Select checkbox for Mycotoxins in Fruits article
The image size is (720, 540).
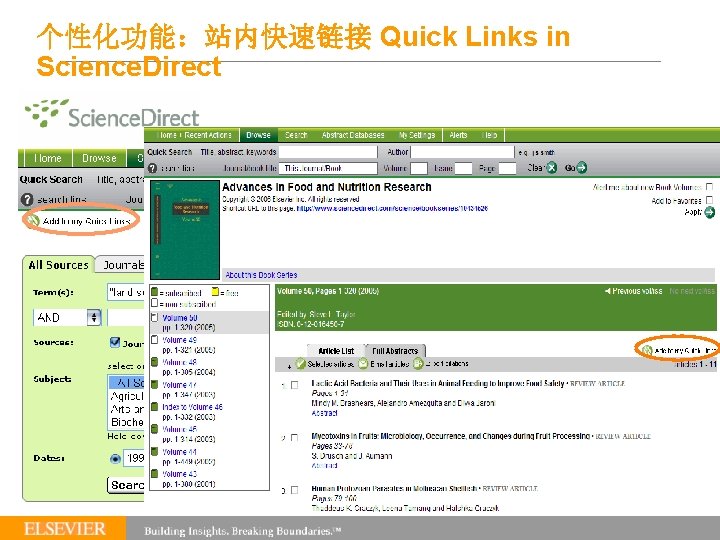[x=295, y=438]
